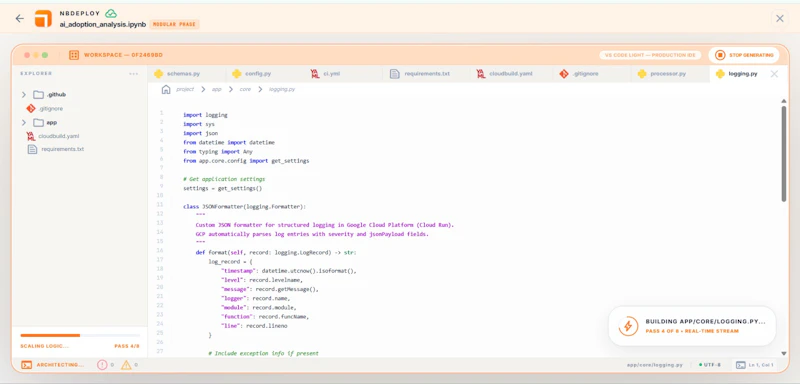800x384 pixels.
Task: Click the 'settings = get_settings()' code line
Action: click(222, 188)
